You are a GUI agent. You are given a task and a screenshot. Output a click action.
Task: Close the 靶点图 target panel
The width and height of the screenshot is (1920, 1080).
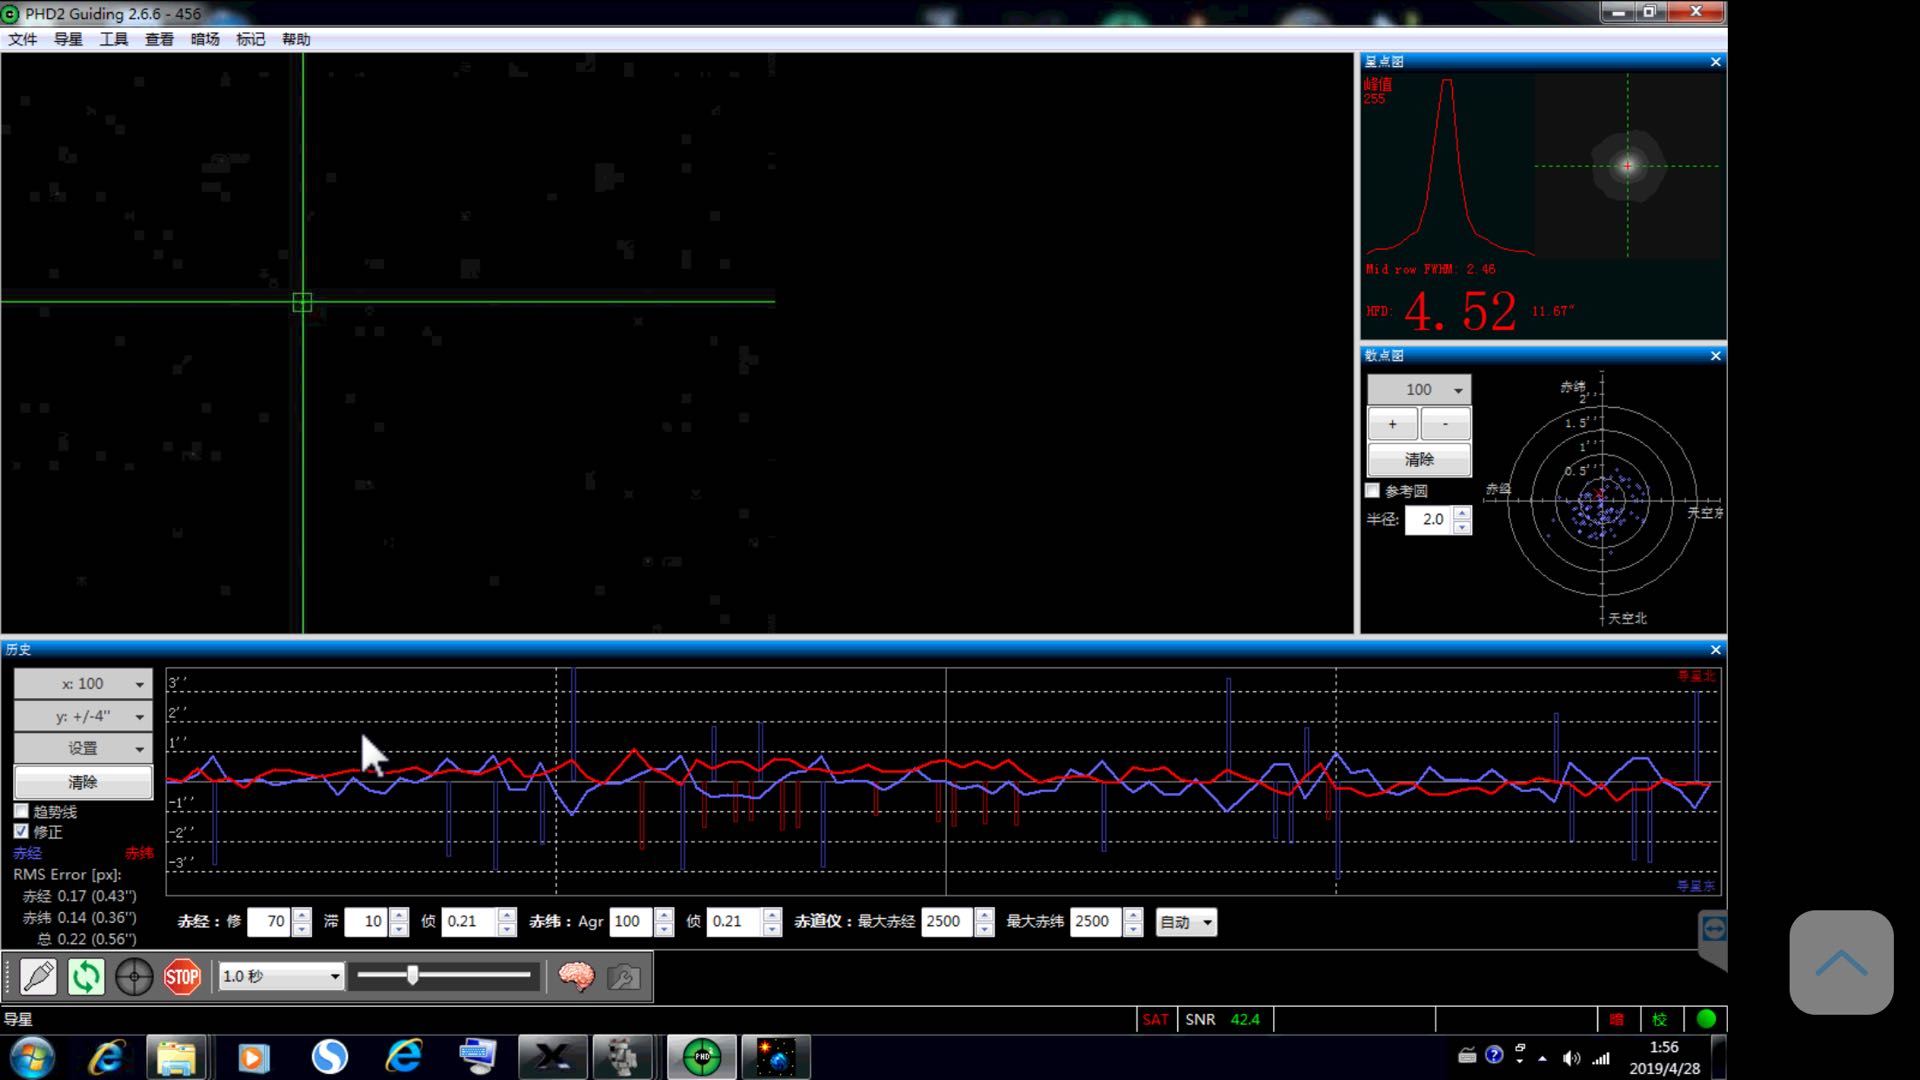point(1716,356)
